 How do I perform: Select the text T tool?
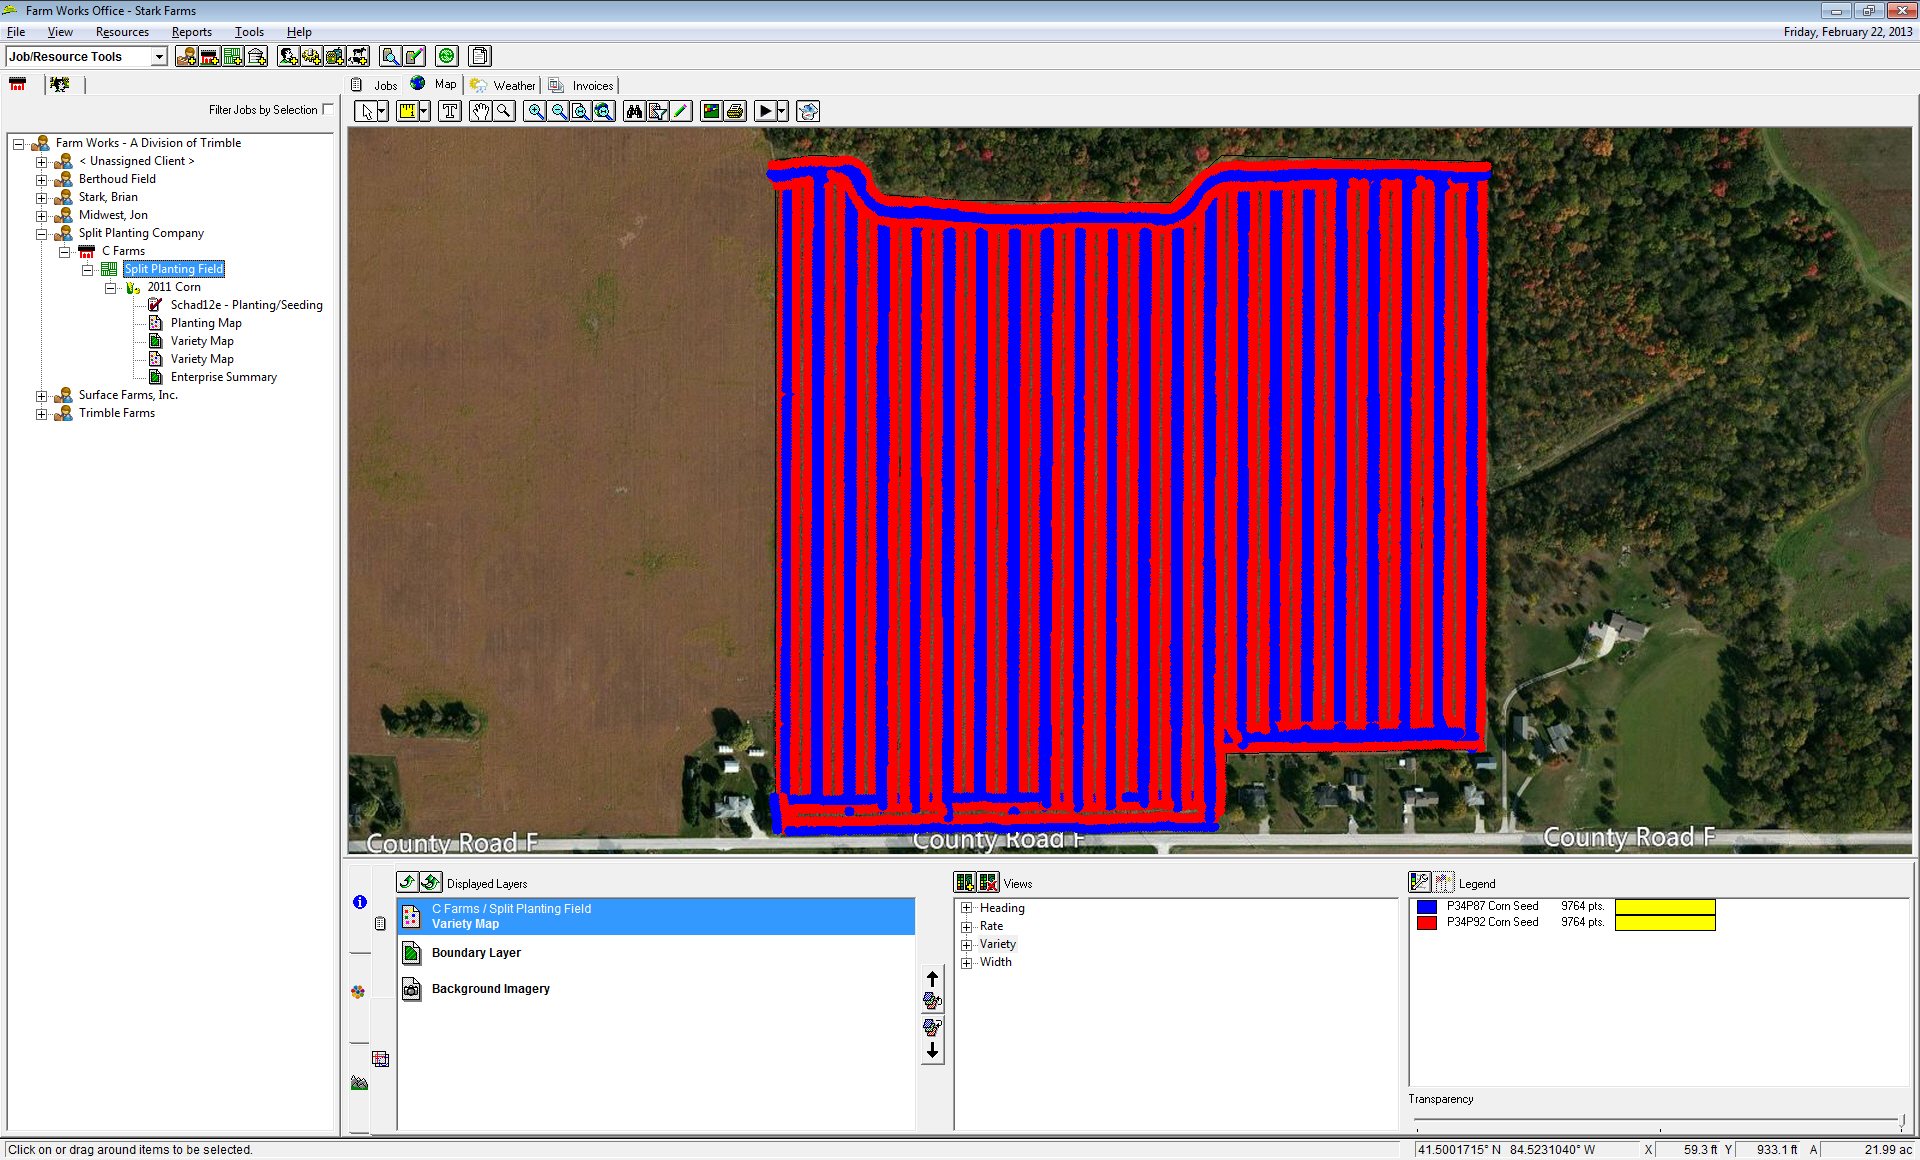[x=450, y=111]
